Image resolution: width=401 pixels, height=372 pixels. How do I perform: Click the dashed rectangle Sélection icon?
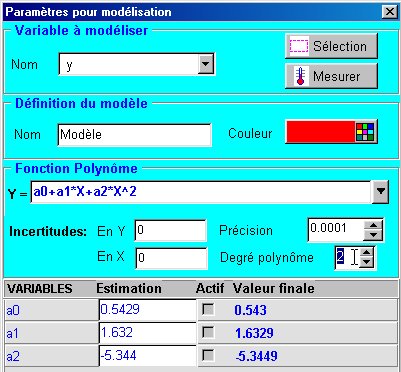[x=299, y=46]
